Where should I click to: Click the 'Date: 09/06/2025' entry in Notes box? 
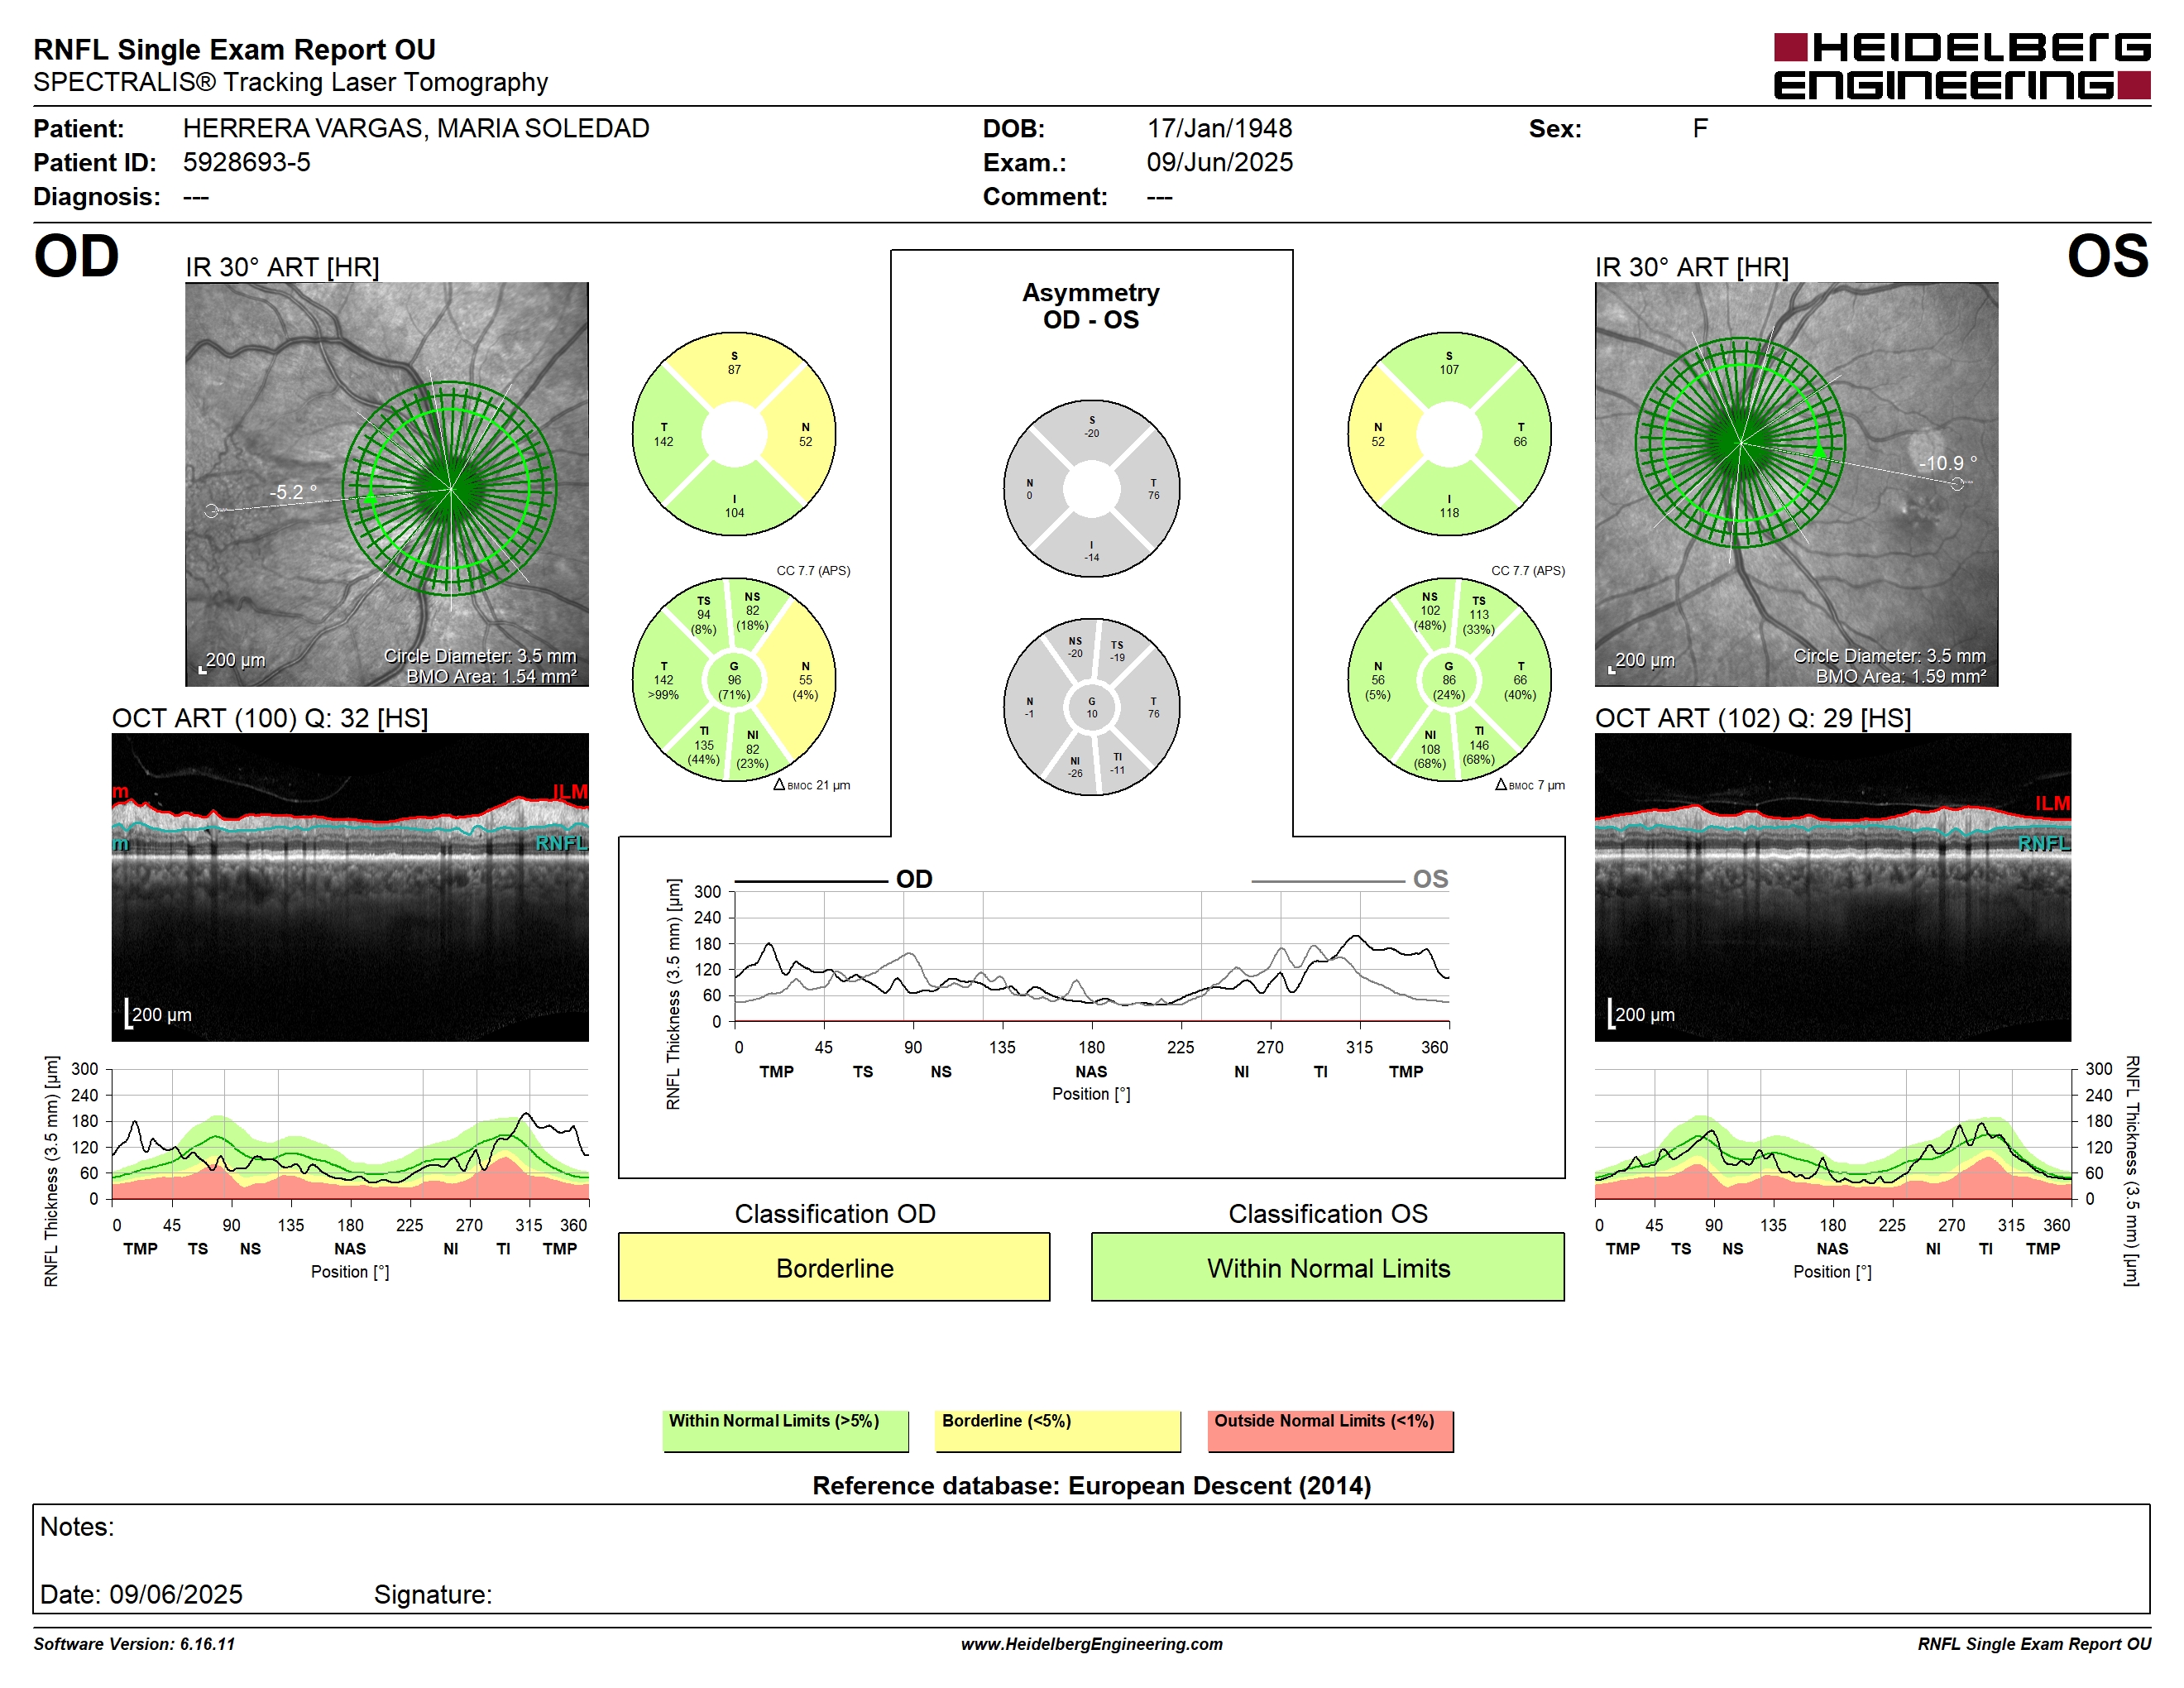pyautogui.click(x=141, y=1594)
